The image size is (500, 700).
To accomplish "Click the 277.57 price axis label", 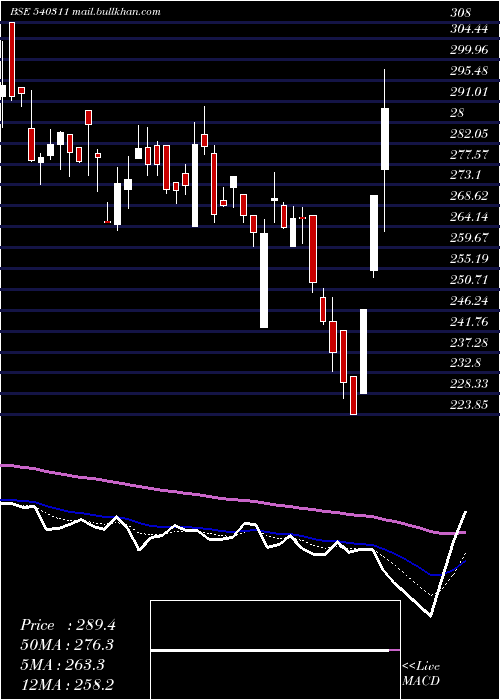I will (469, 154).
